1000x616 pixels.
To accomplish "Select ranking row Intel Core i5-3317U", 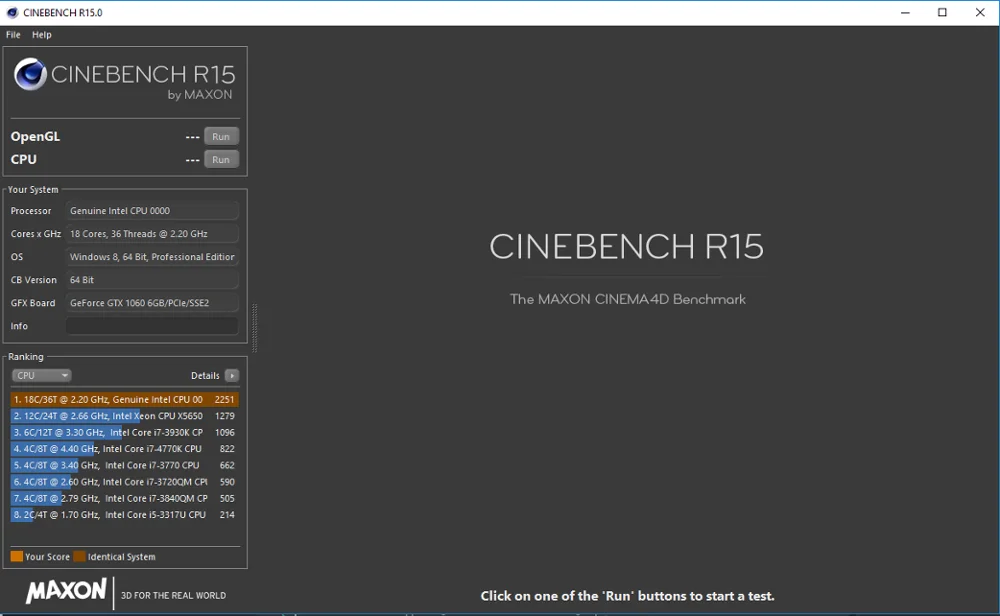I will point(124,515).
